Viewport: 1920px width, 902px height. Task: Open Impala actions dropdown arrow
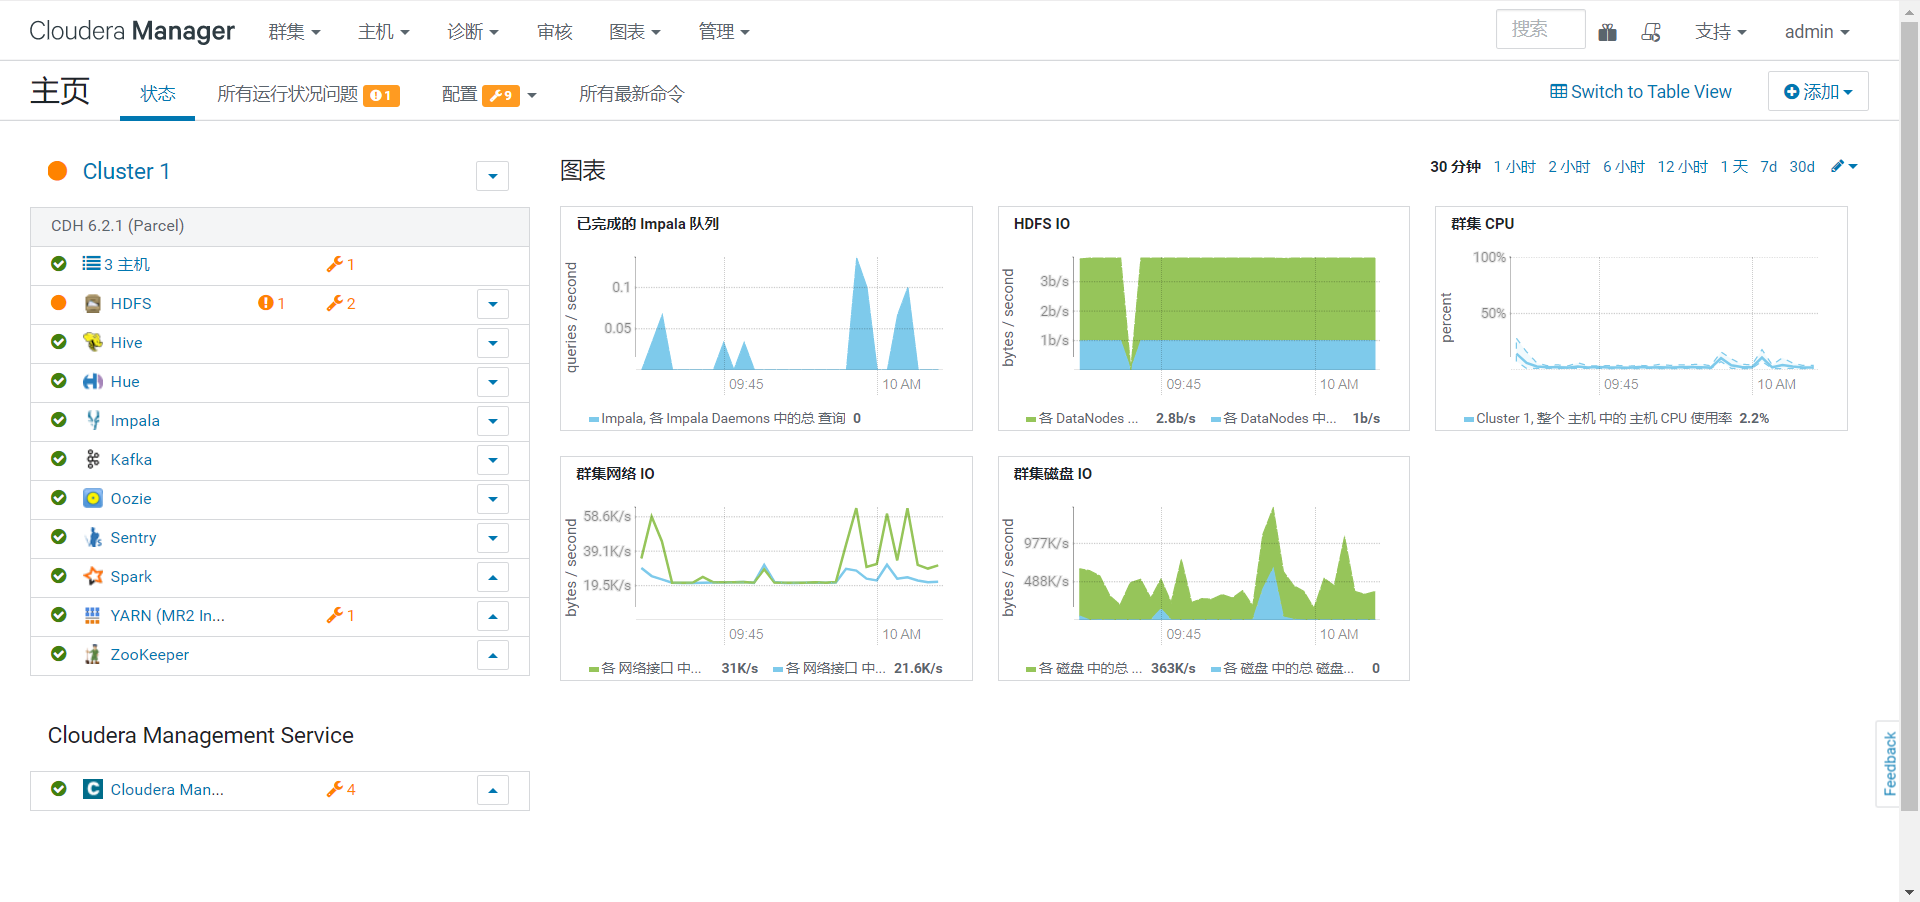(493, 421)
